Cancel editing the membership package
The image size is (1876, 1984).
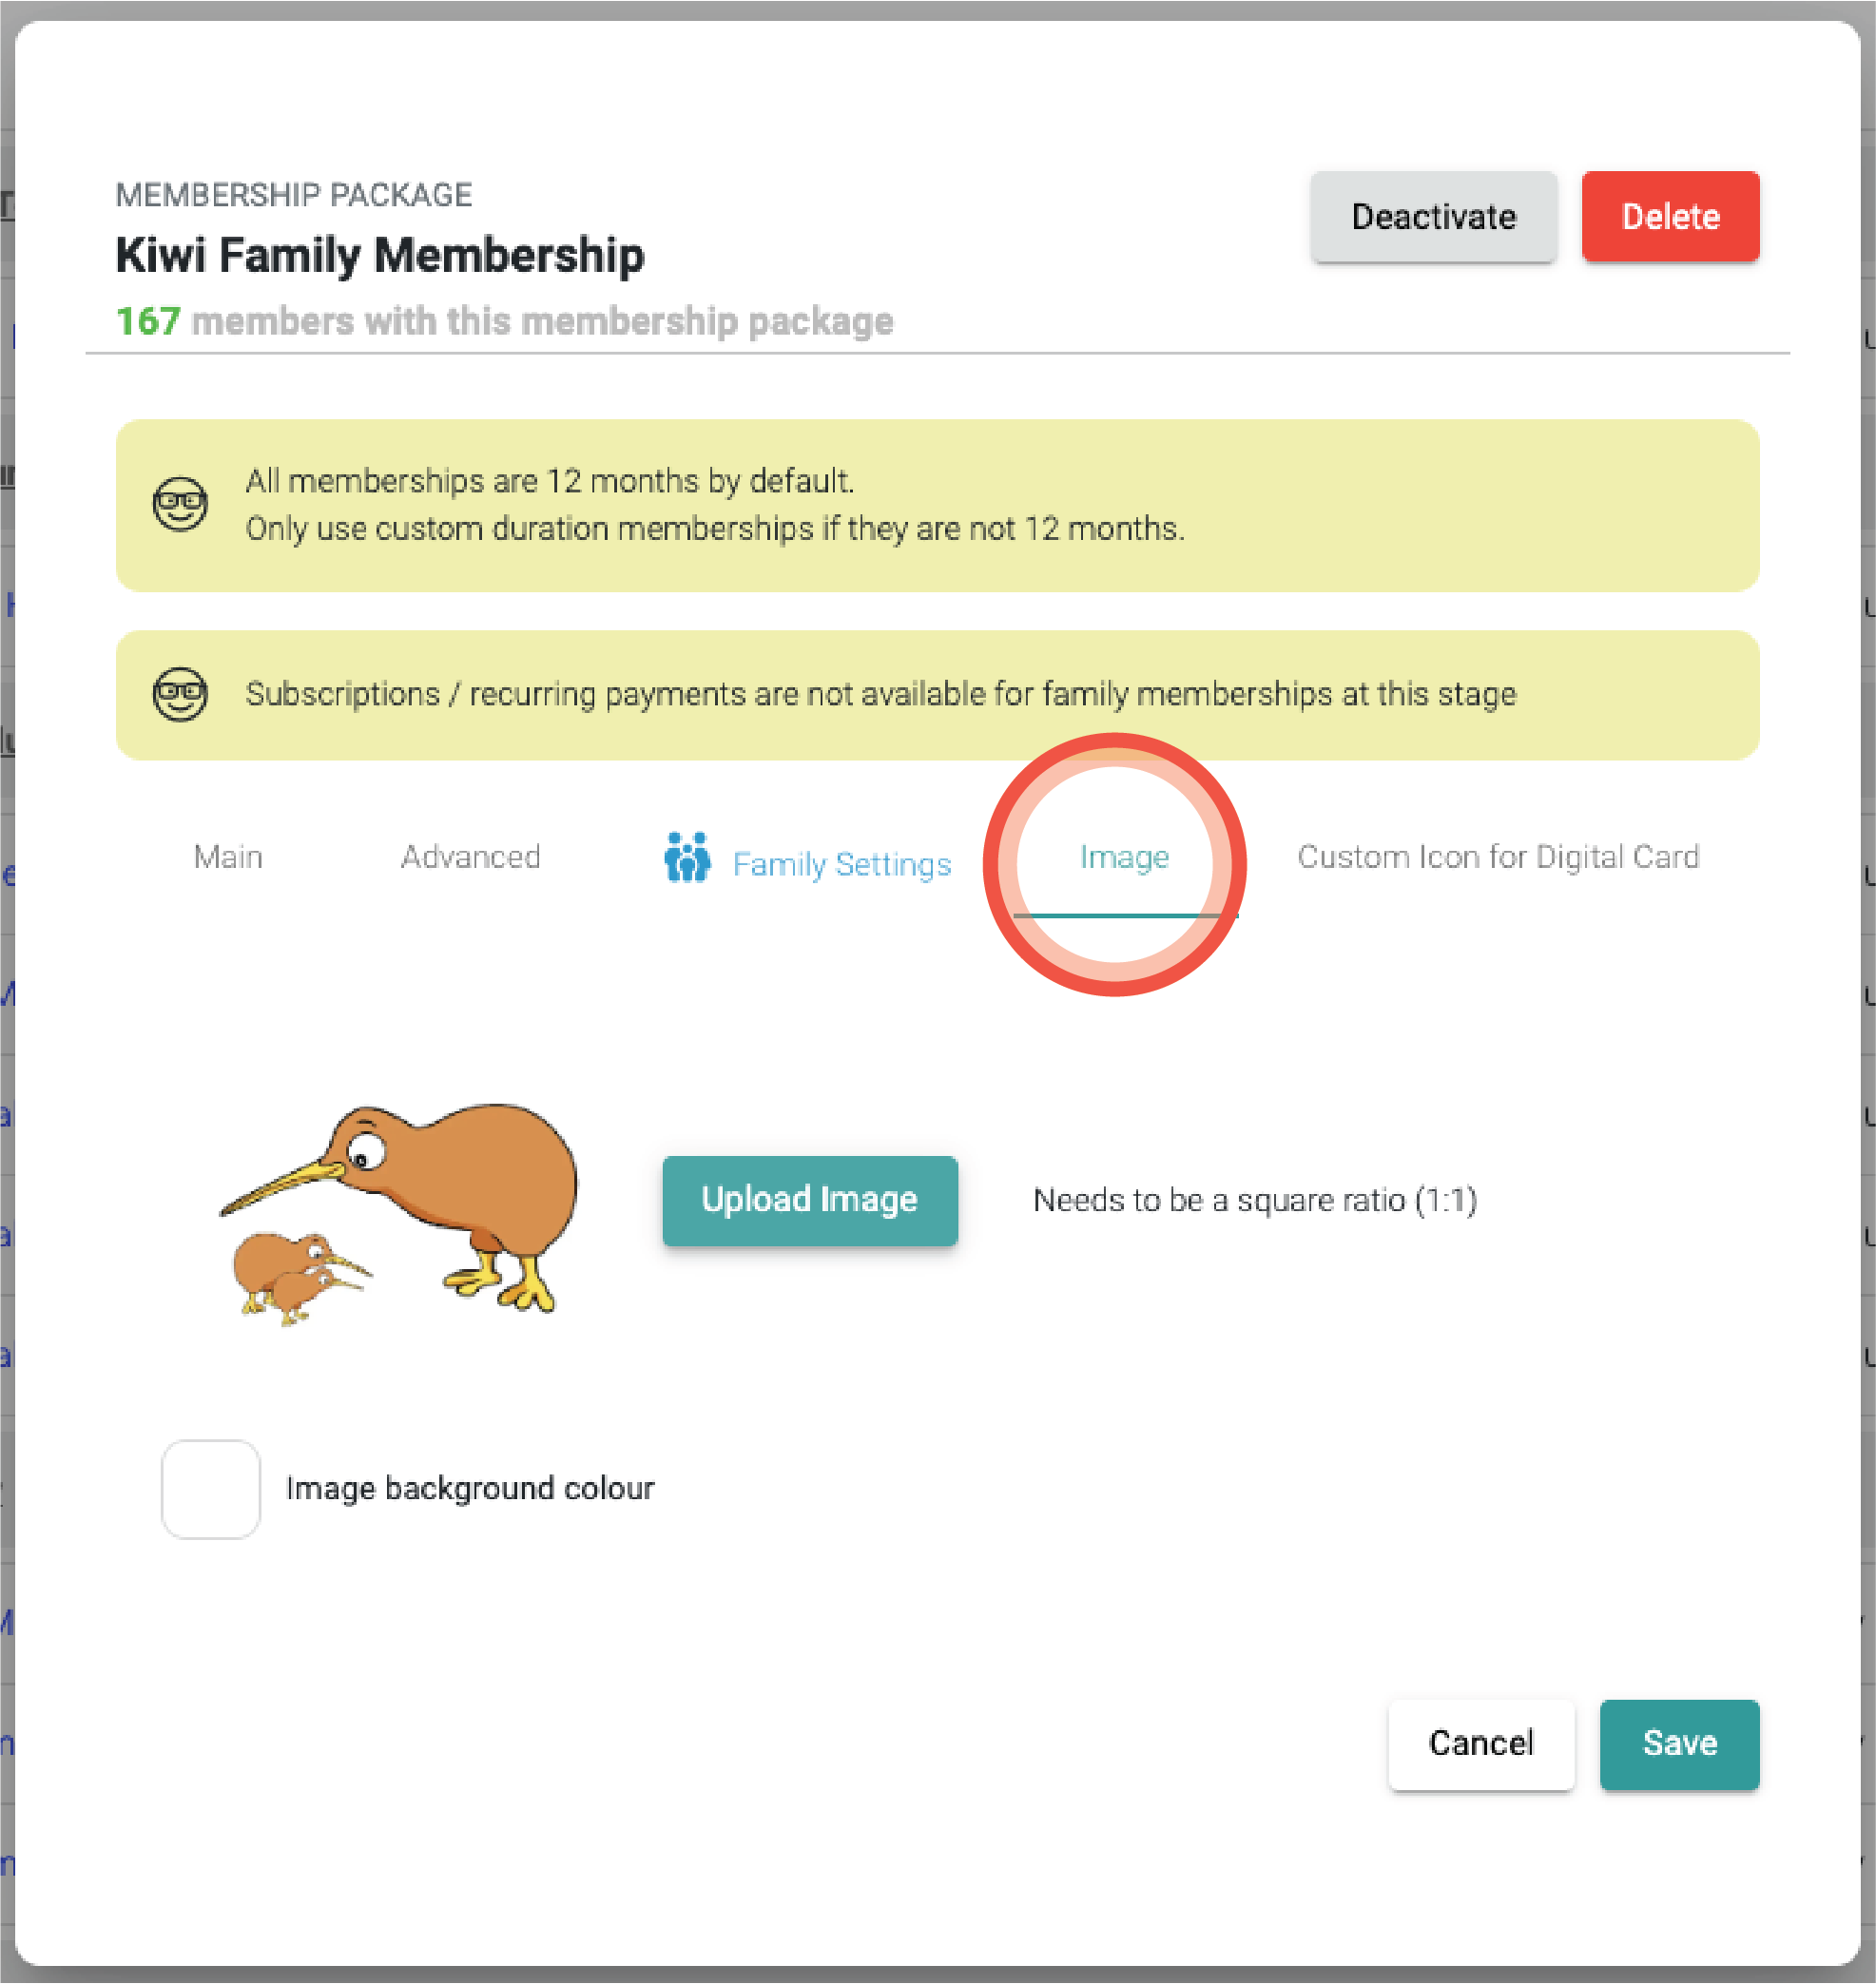click(1480, 1744)
